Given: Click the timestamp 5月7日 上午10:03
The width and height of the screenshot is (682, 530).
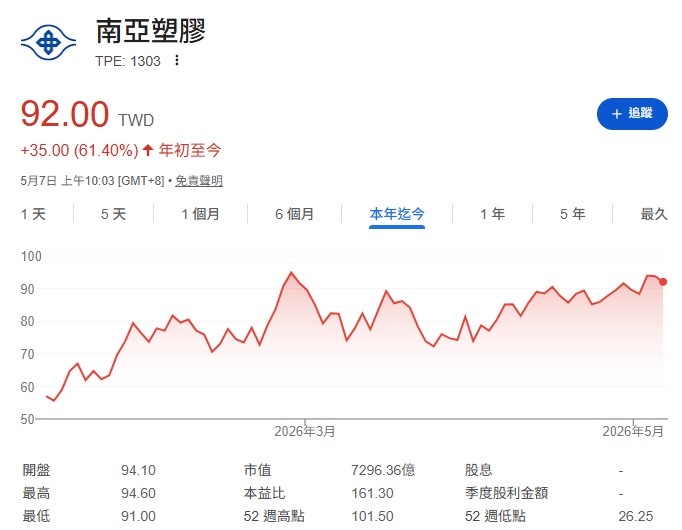Looking at the screenshot, I should tap(67, 181).
